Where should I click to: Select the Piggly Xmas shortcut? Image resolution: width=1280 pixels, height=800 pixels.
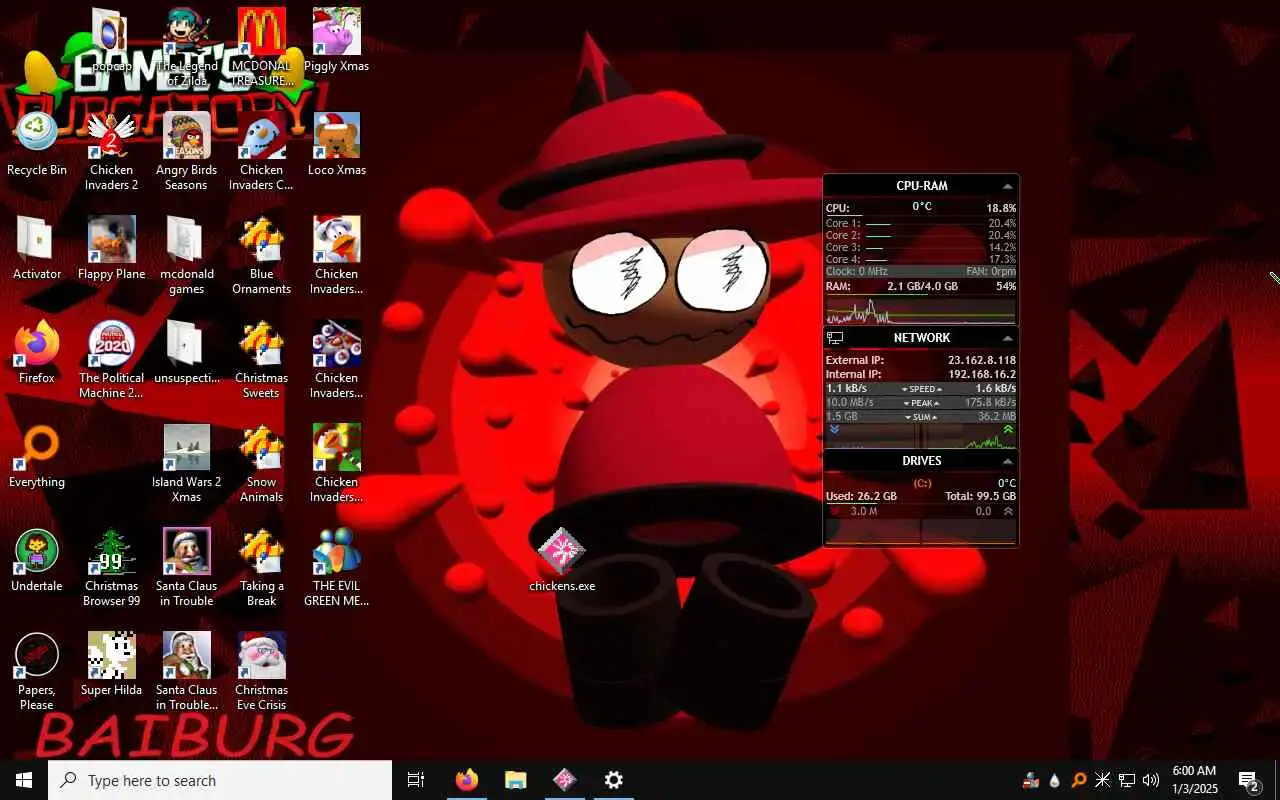(x=337, y=41)
